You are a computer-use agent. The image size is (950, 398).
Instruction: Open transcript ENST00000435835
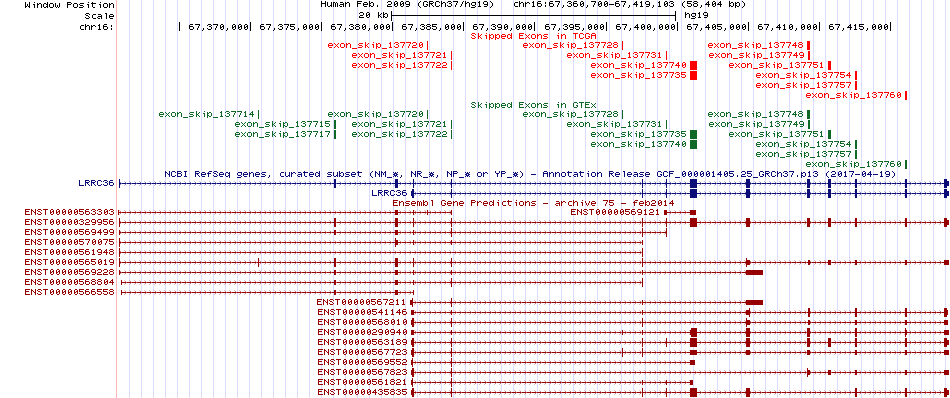[x=362, y=392]
